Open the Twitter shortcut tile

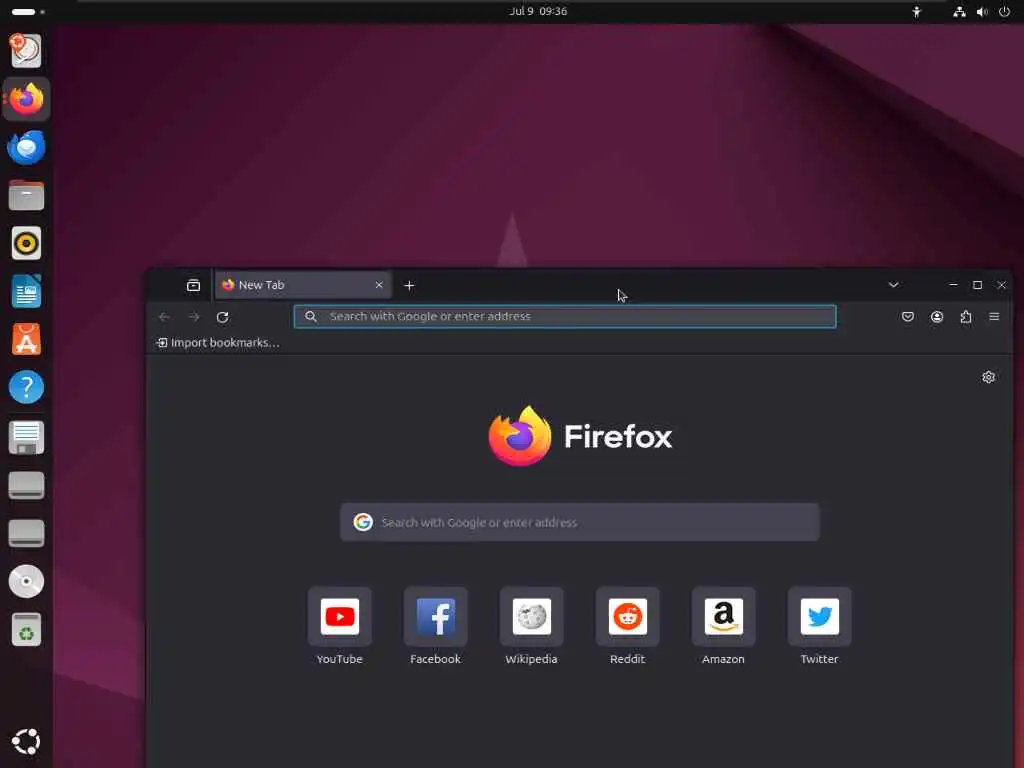[820, 616]
